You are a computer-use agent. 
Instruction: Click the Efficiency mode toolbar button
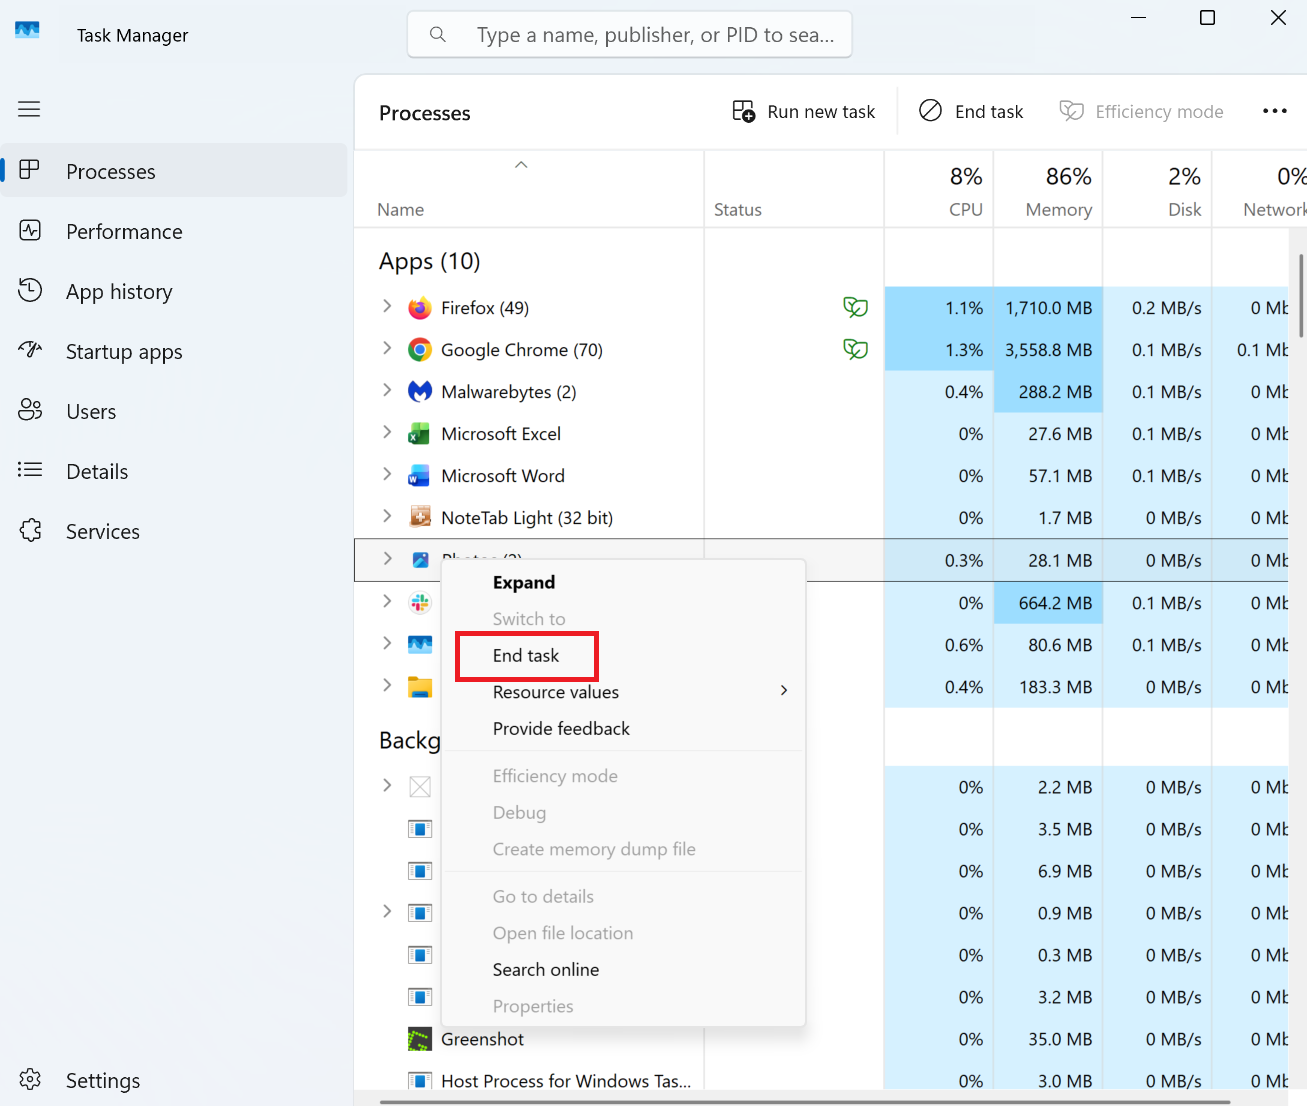[1142, 111]
